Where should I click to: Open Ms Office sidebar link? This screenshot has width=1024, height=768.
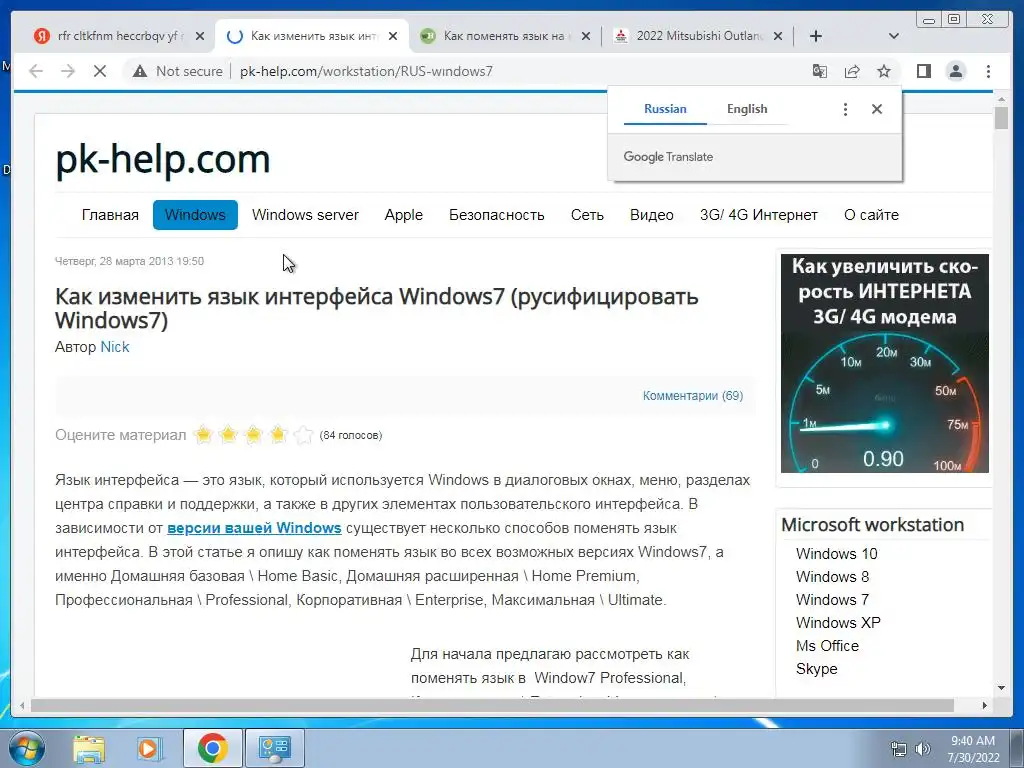point(827,646)
